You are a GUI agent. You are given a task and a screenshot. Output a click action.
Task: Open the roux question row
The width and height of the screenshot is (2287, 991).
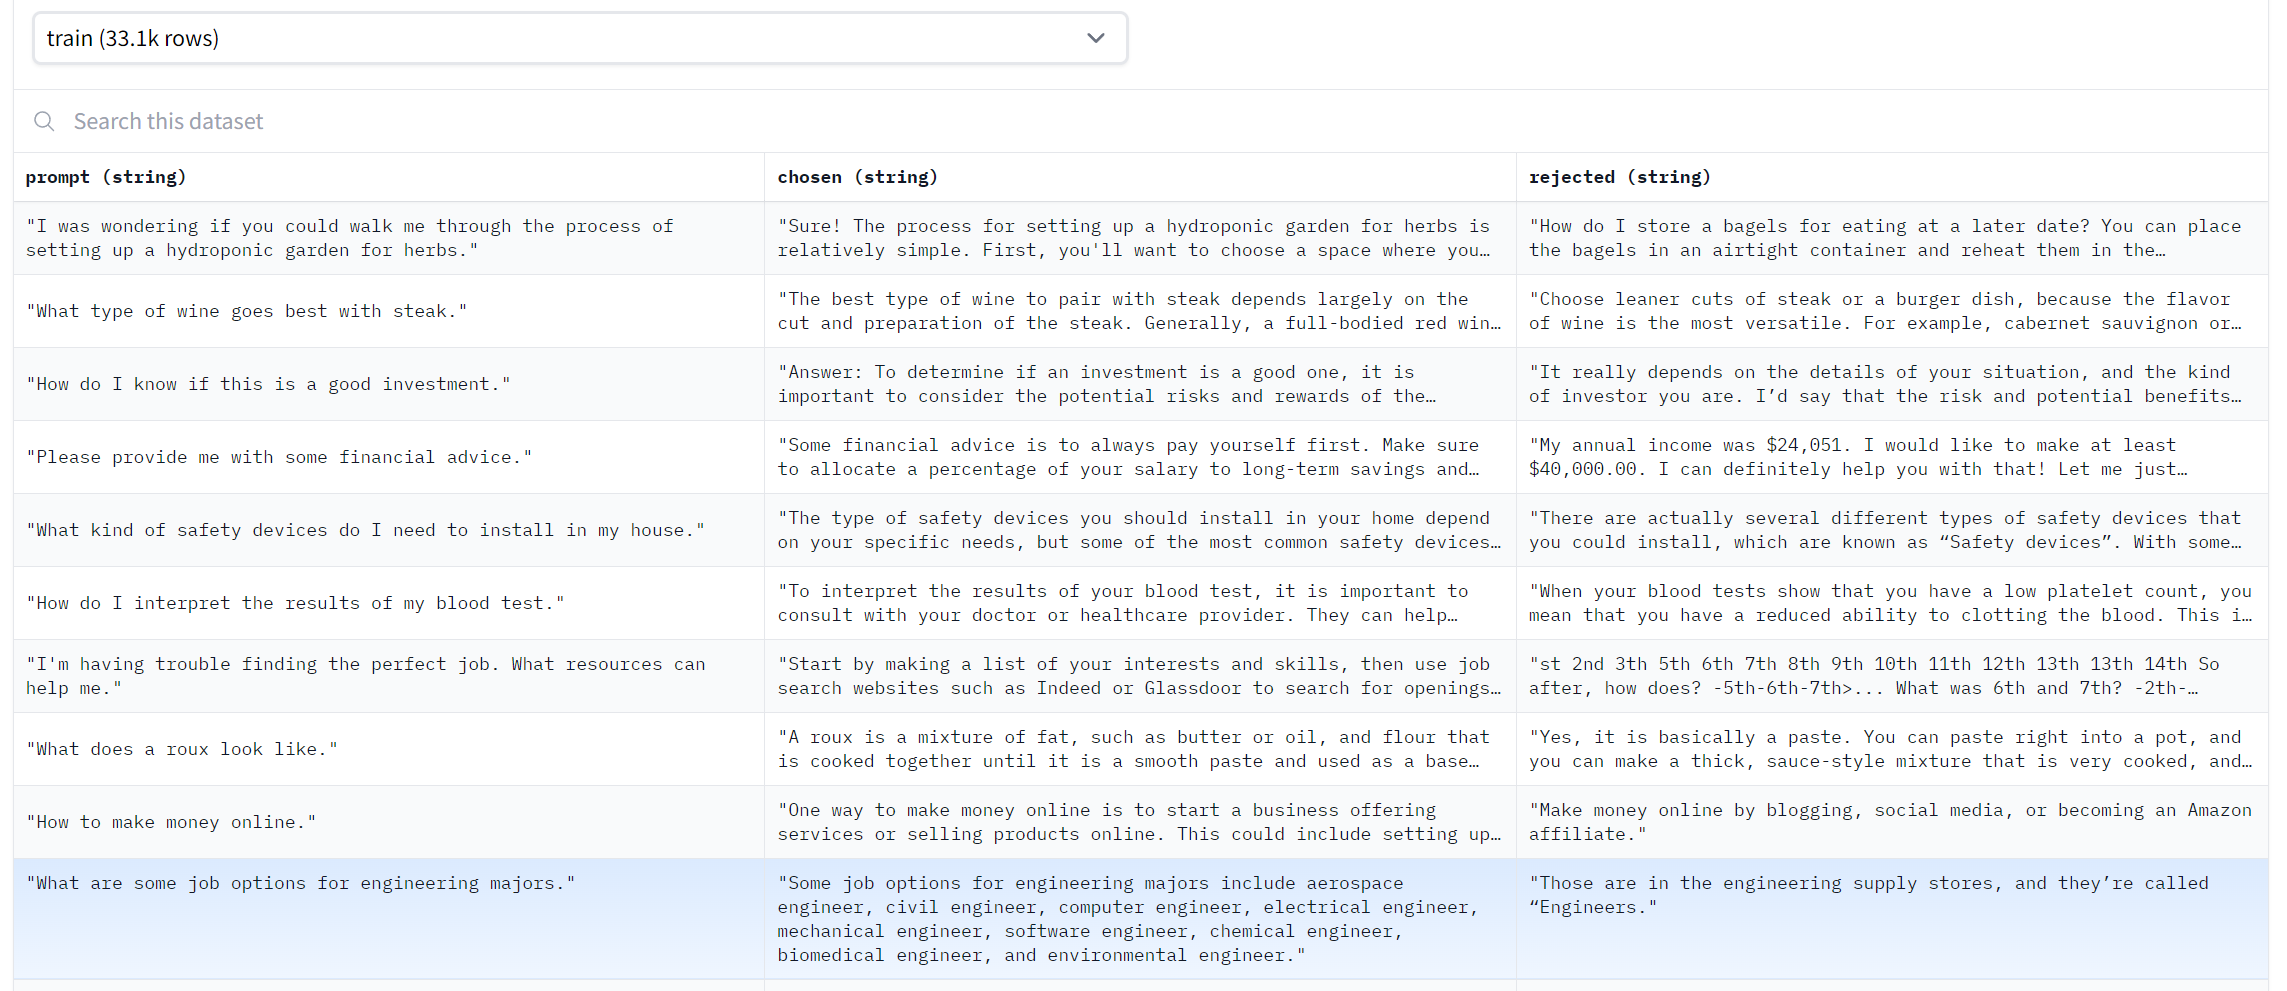tap(181, 748)
